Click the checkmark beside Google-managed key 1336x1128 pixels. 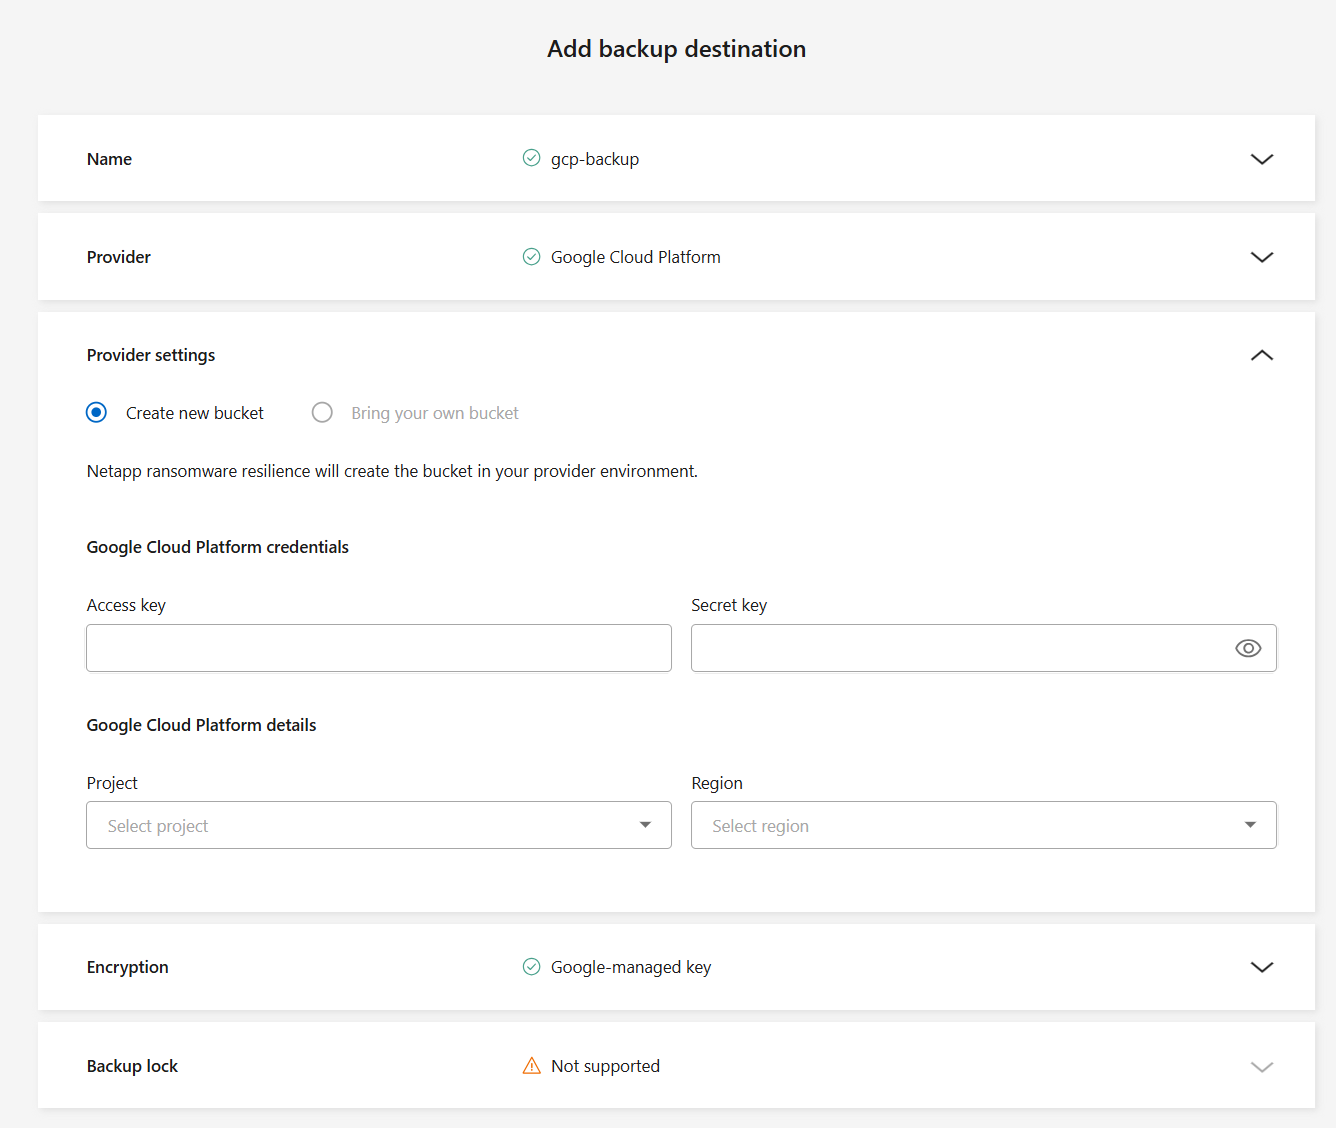click(531, 967)
